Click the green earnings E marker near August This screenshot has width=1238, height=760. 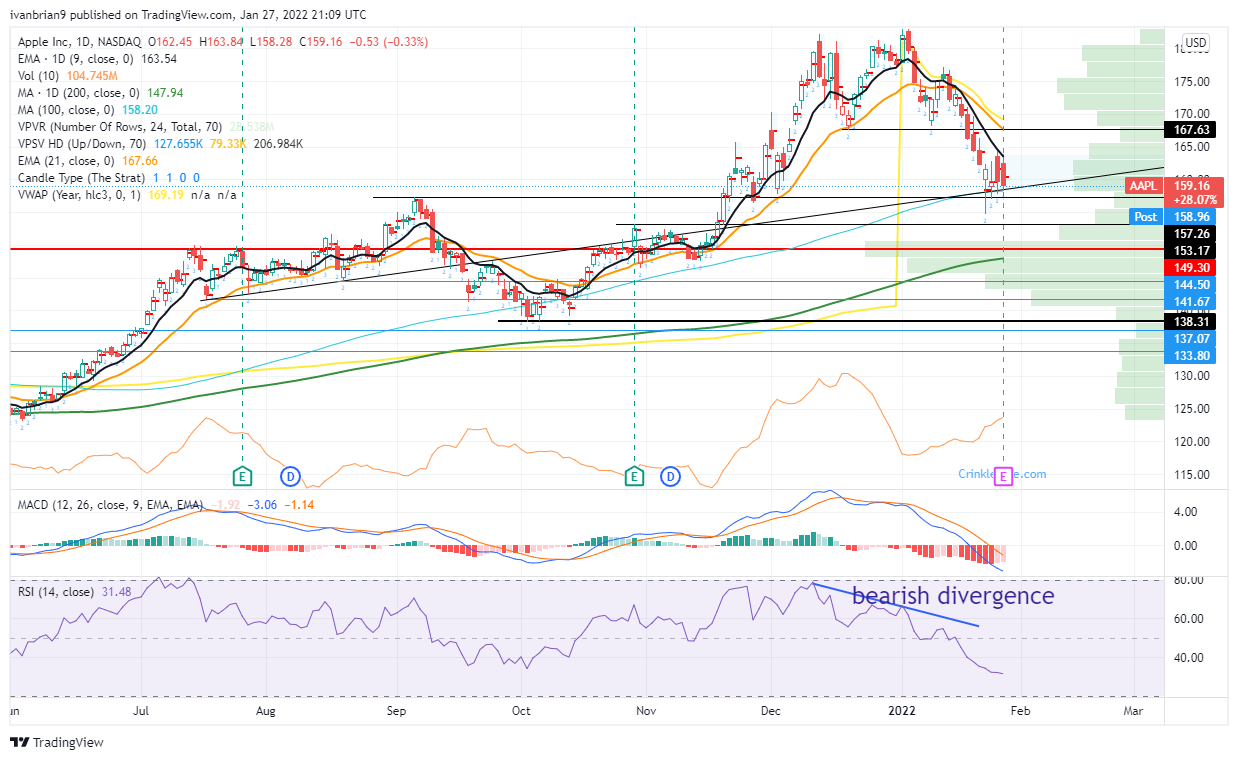point(241,475)
